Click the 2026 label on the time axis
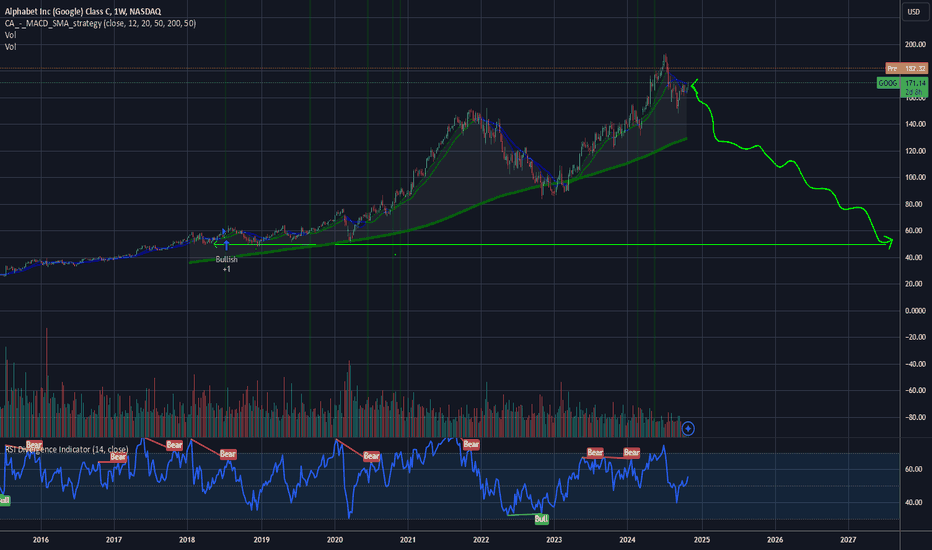Image resolution: width=932 pixels, height=550 pixels. [775, 540]
